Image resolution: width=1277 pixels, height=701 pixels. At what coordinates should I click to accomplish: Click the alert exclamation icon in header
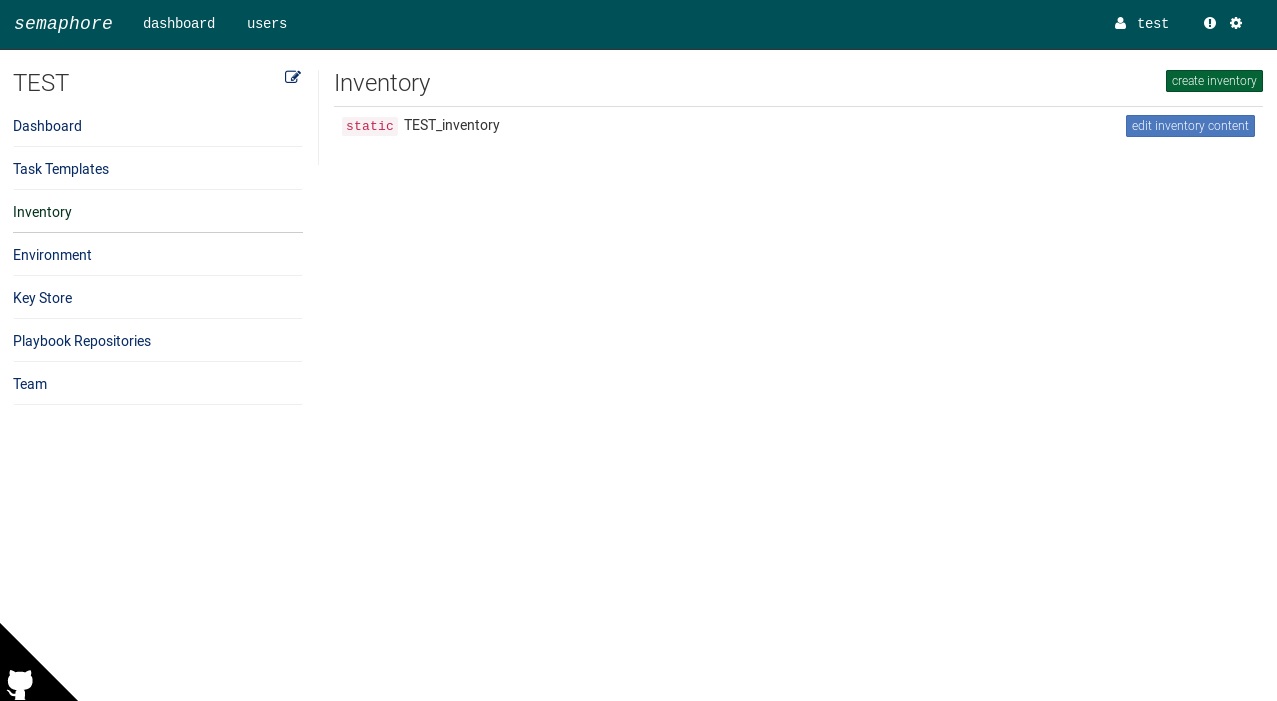(x=1210, y=23)
